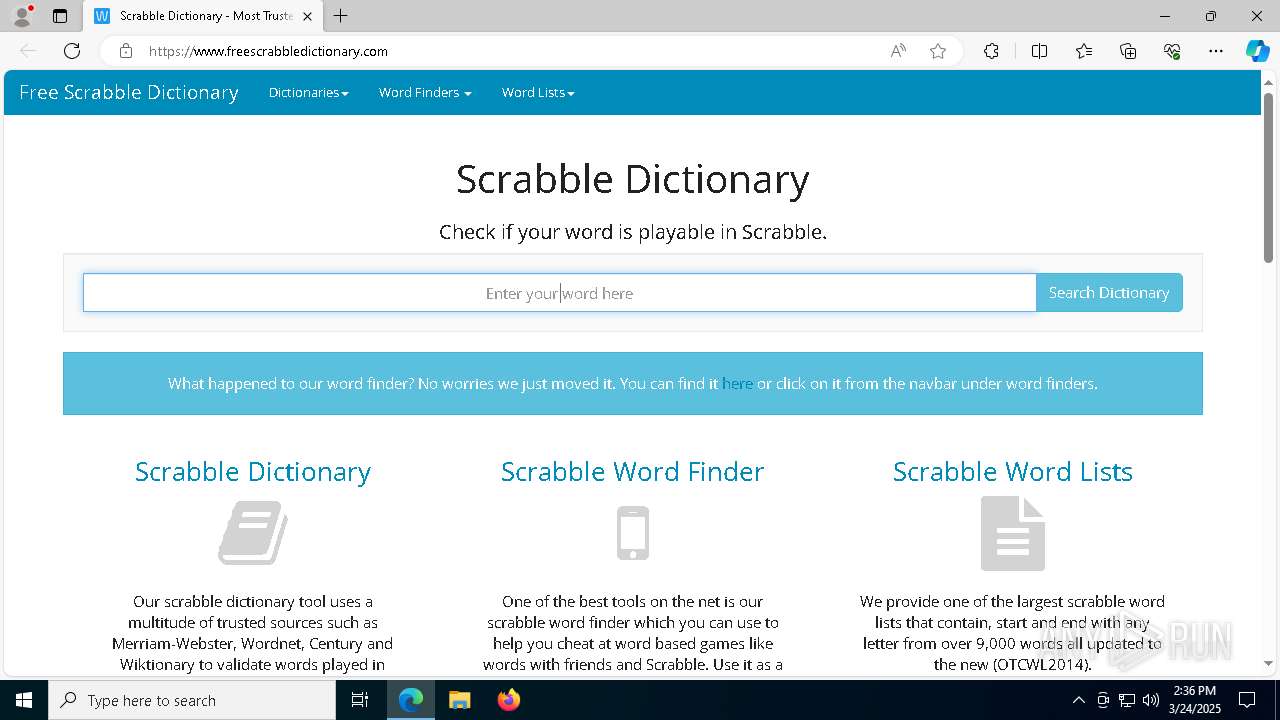Open the network tray icon
Screen dimensions: 1280x720
click(x=1127, y=700)
